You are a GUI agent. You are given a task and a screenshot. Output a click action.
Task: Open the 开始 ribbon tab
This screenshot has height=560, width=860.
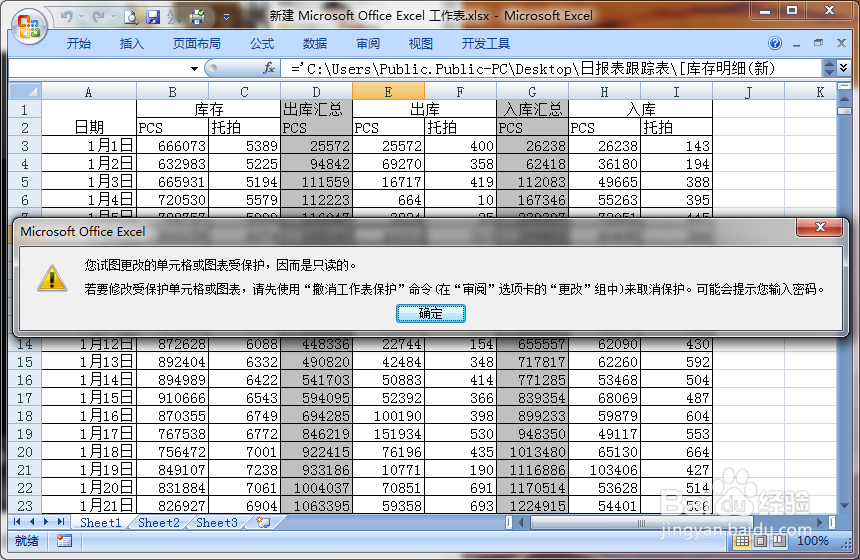pos(78,44)
